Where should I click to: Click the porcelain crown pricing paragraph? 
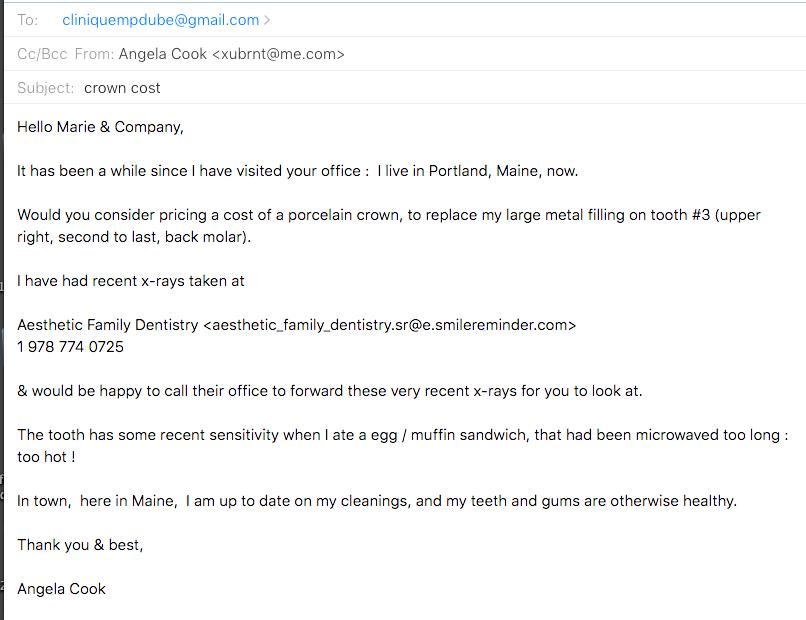pyautogui.click(x=389, y=226)
